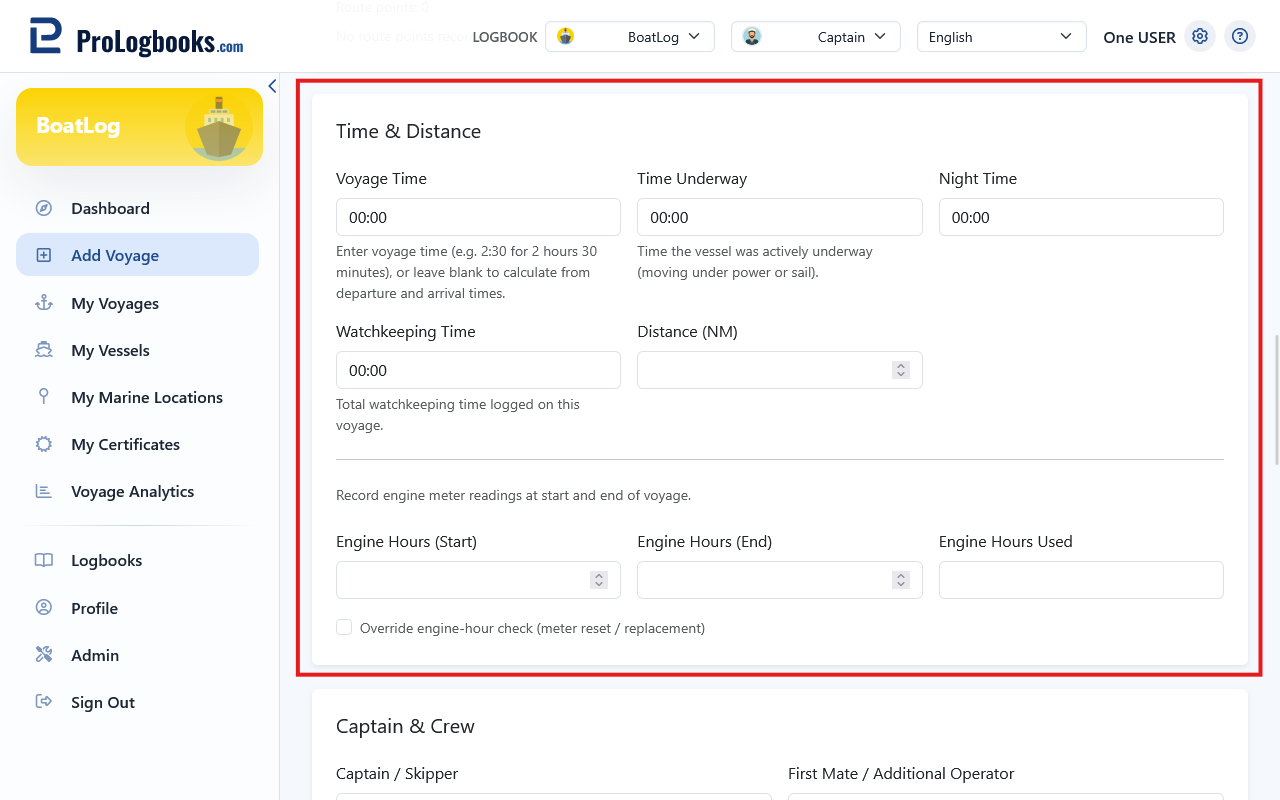Click the Distance (NM) stepper arrows
Image resolution: width=1280 pixels, height=800 pixels.
point(901,370)
